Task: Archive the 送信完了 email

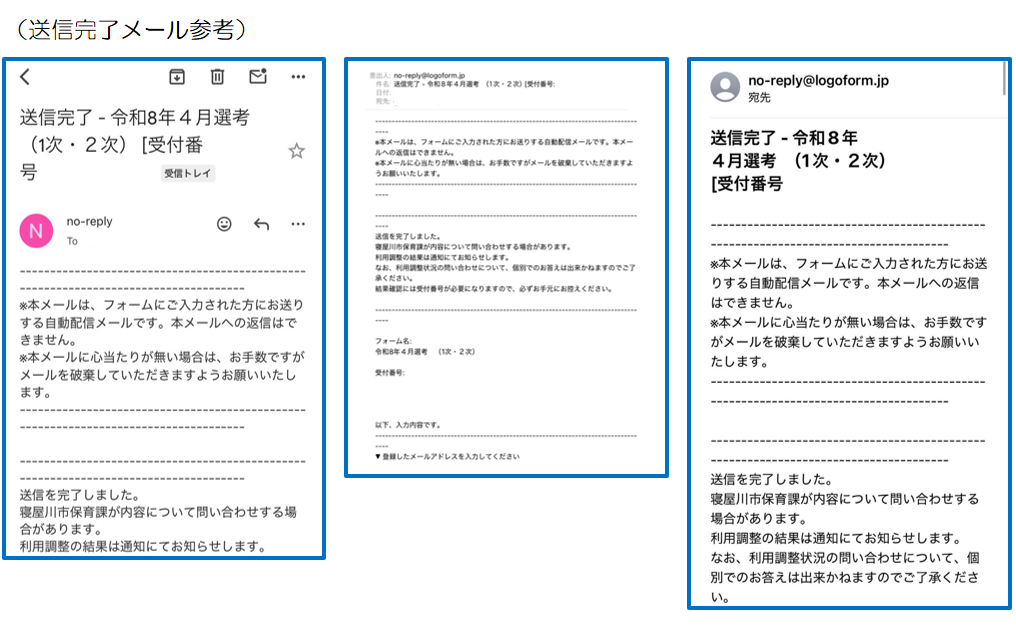Action: click(x=176, y=77)
